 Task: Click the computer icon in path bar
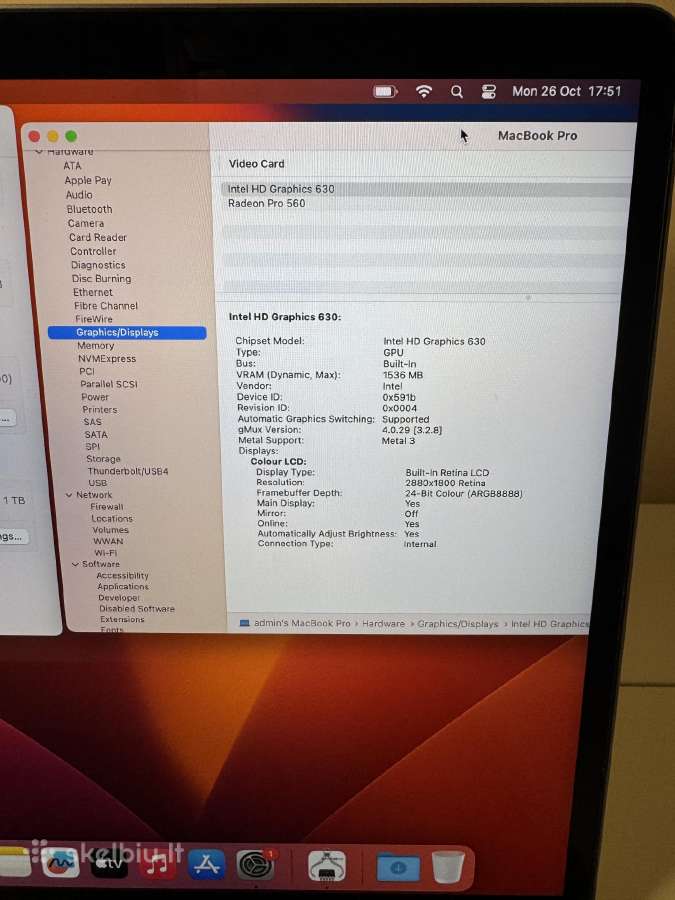pyautogui.click(x=245, y=623)
